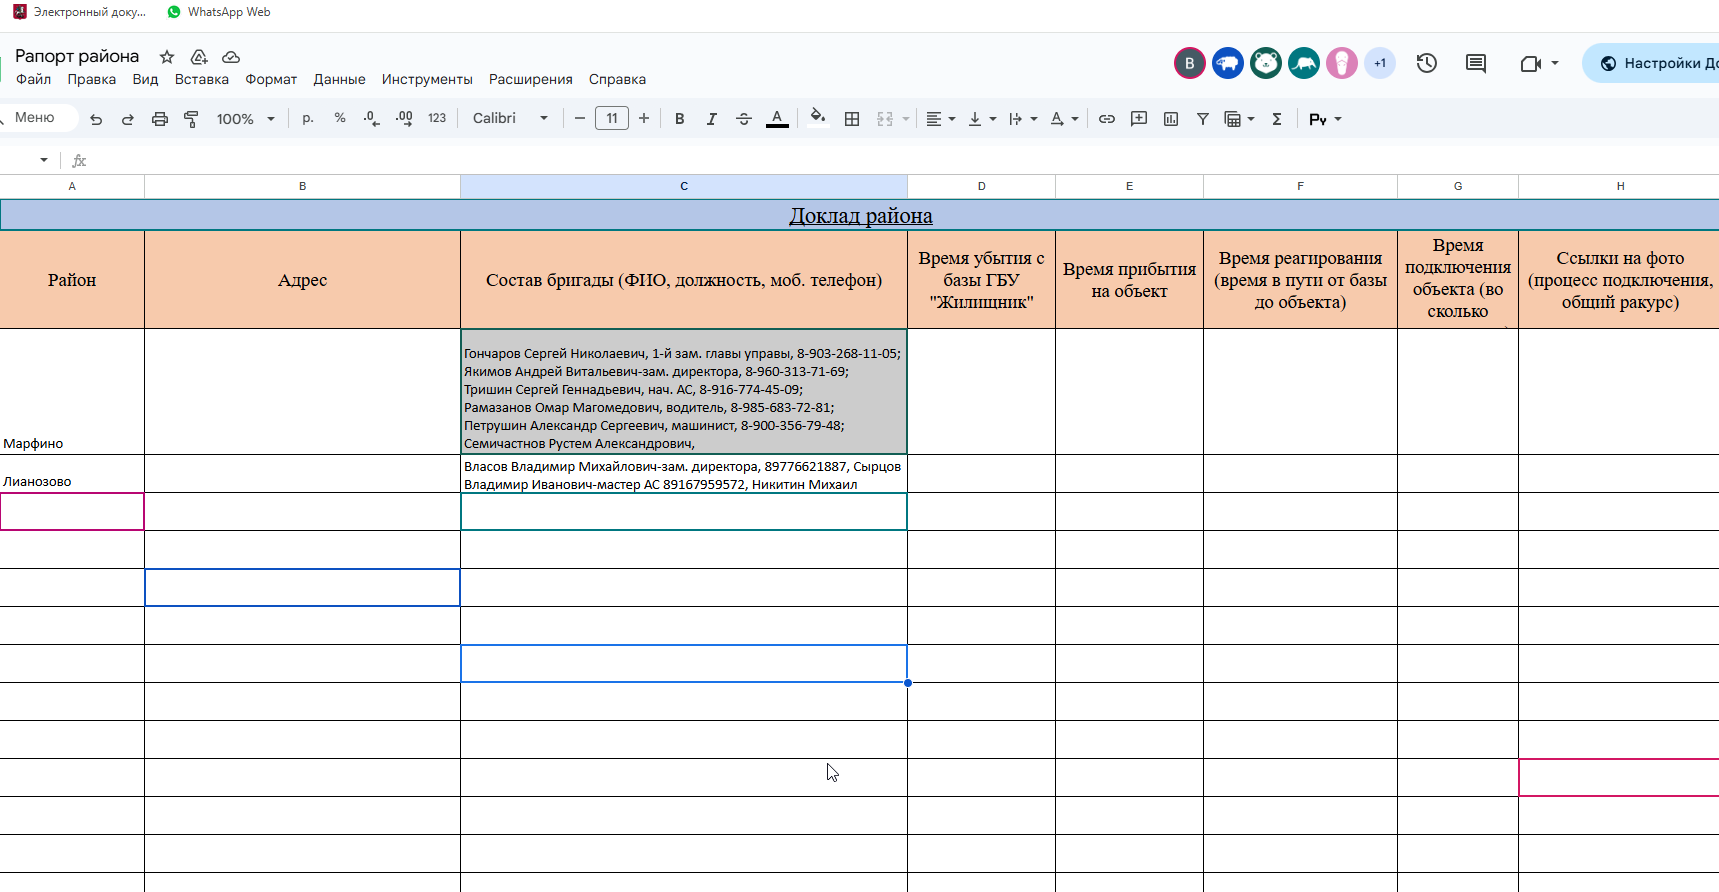The image size is (1719, 892).
Task: Create a filter with funnel icon
Action: [x=1203, y=119]
